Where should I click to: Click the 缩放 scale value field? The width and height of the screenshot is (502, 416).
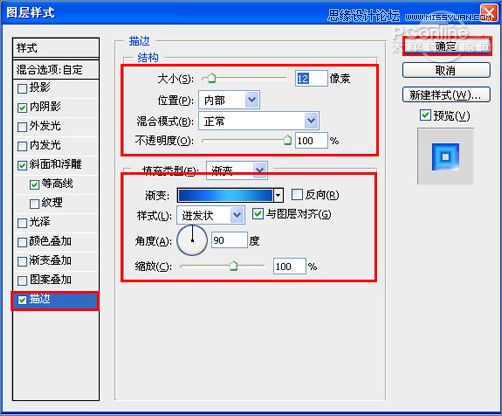pos(289,266)
